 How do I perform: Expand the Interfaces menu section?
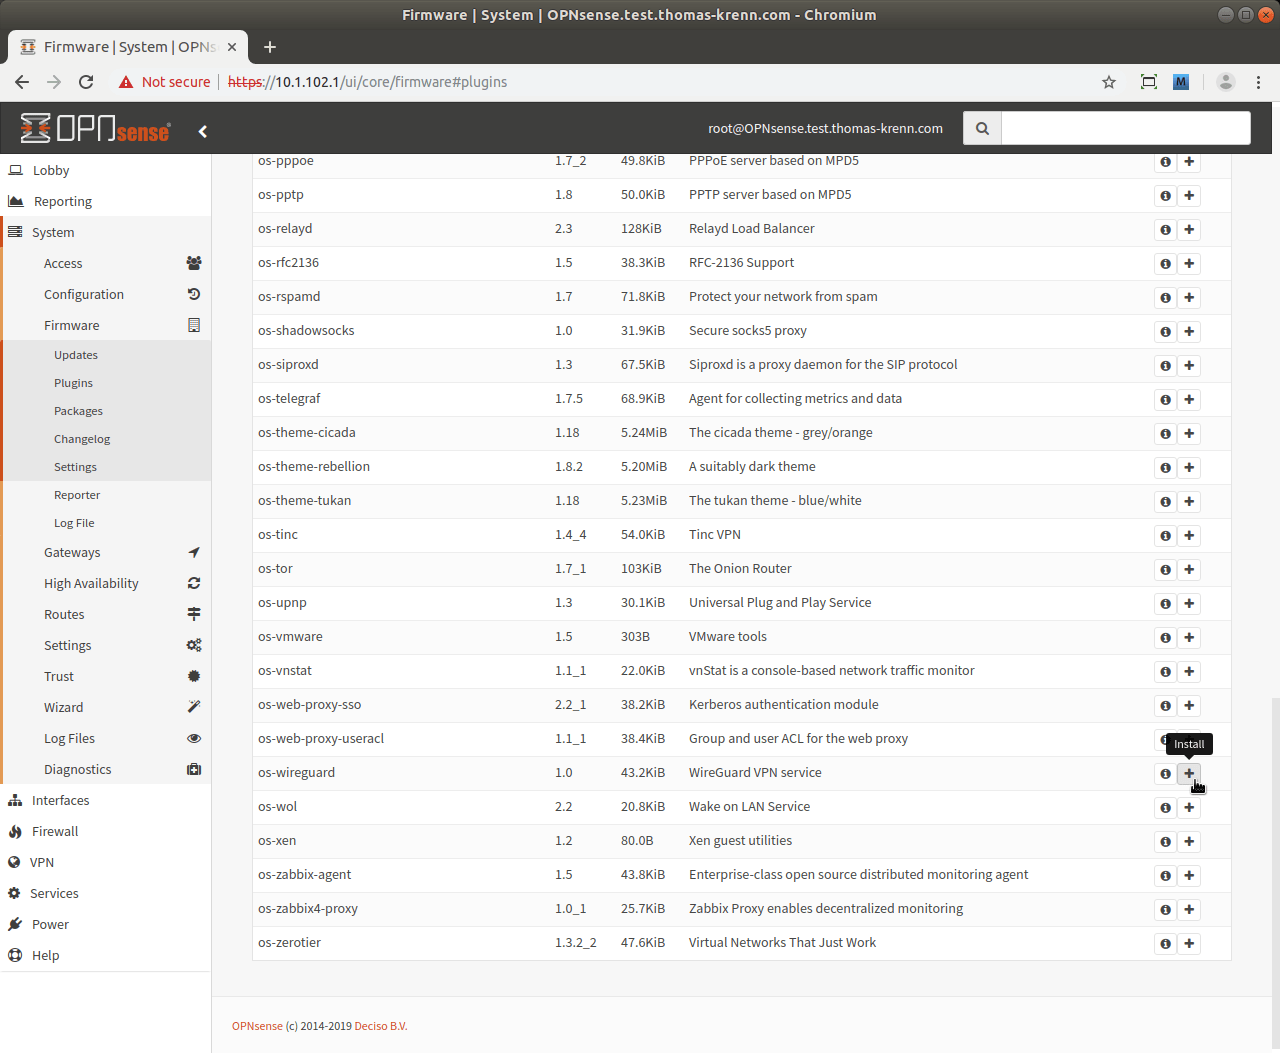pyautogui.click(x=60, y=800)
